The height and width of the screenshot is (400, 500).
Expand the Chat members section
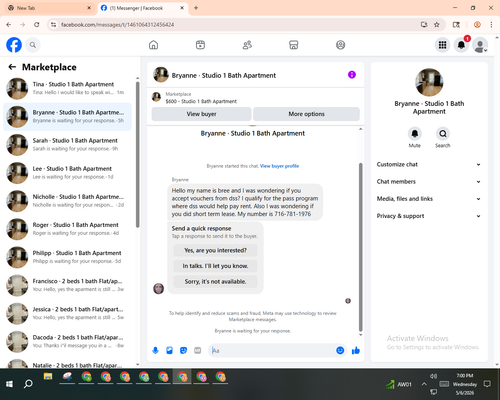[429, 182]
